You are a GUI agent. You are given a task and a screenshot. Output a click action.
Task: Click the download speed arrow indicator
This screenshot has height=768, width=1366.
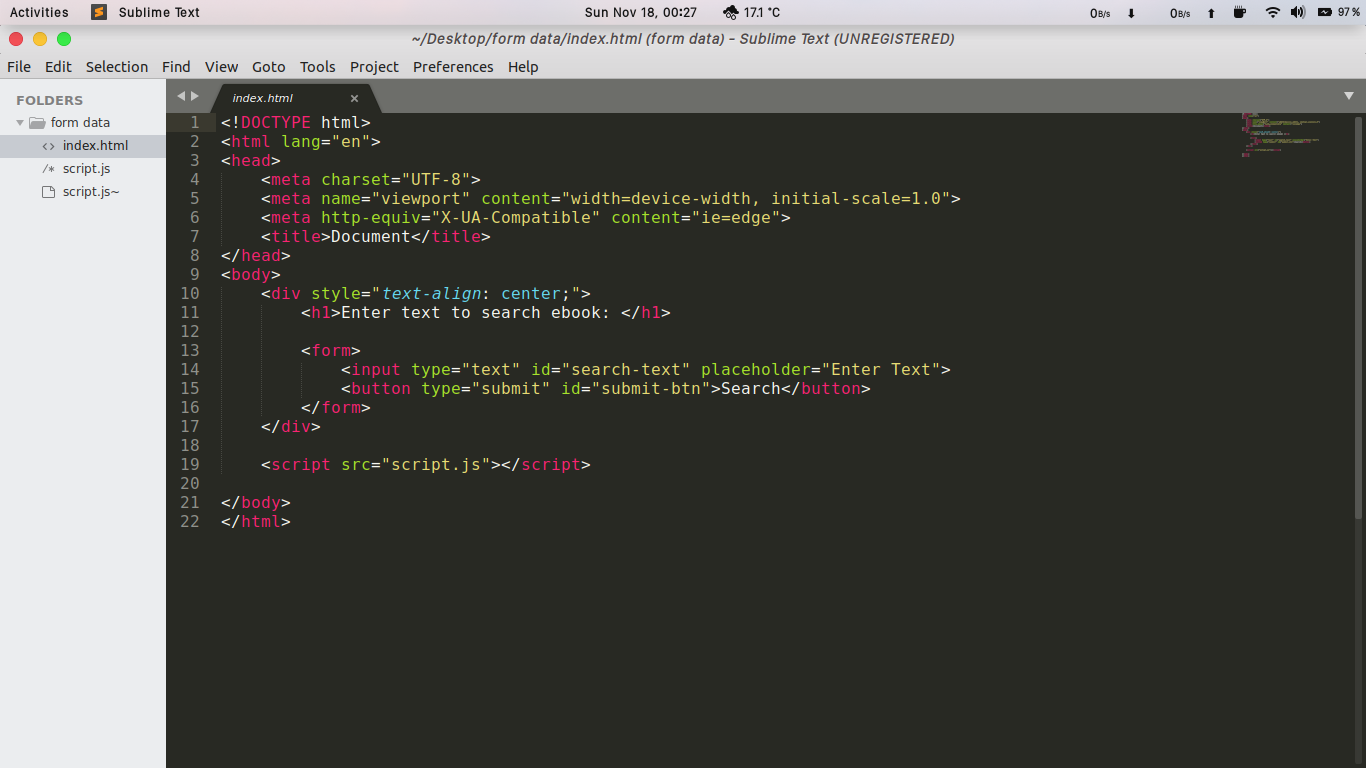coord(1131,13)
